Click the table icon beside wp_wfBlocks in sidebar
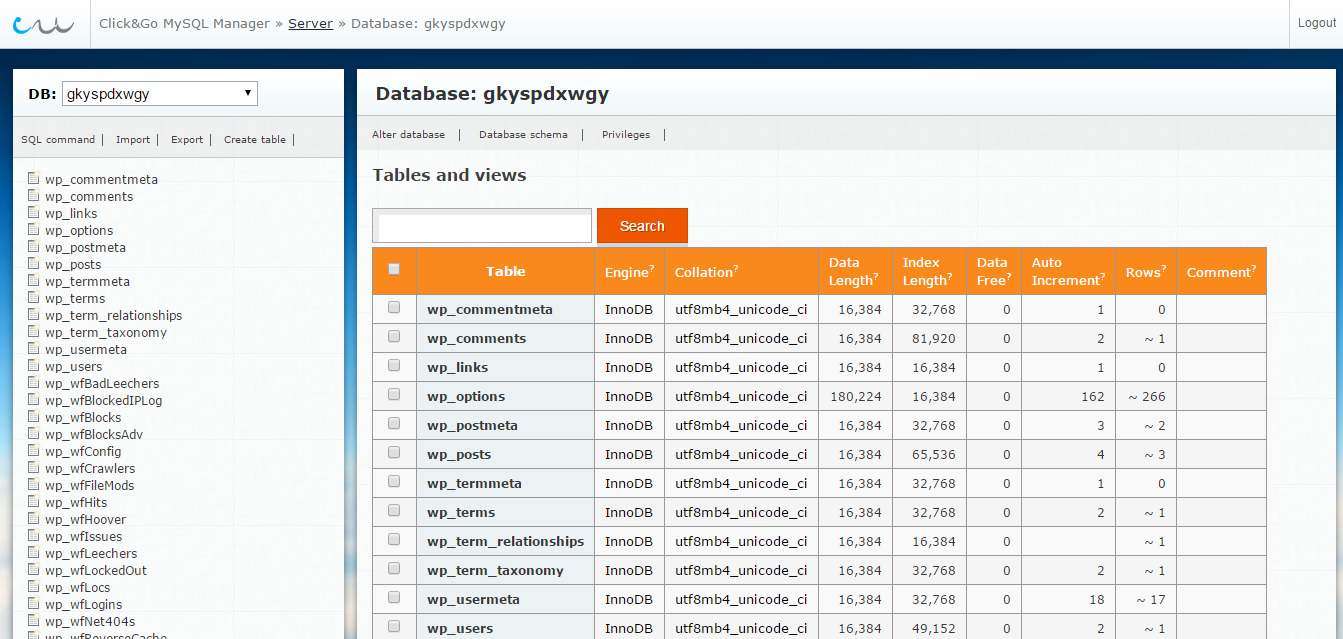1343x639 pixels. (34, 417)
